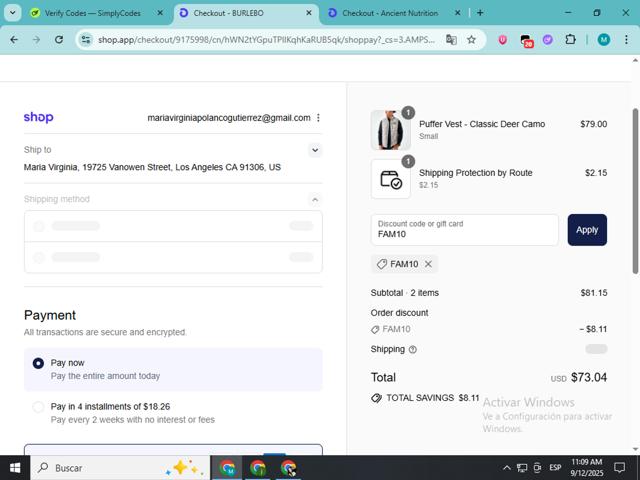Click the Shop logo

(38, 118)
